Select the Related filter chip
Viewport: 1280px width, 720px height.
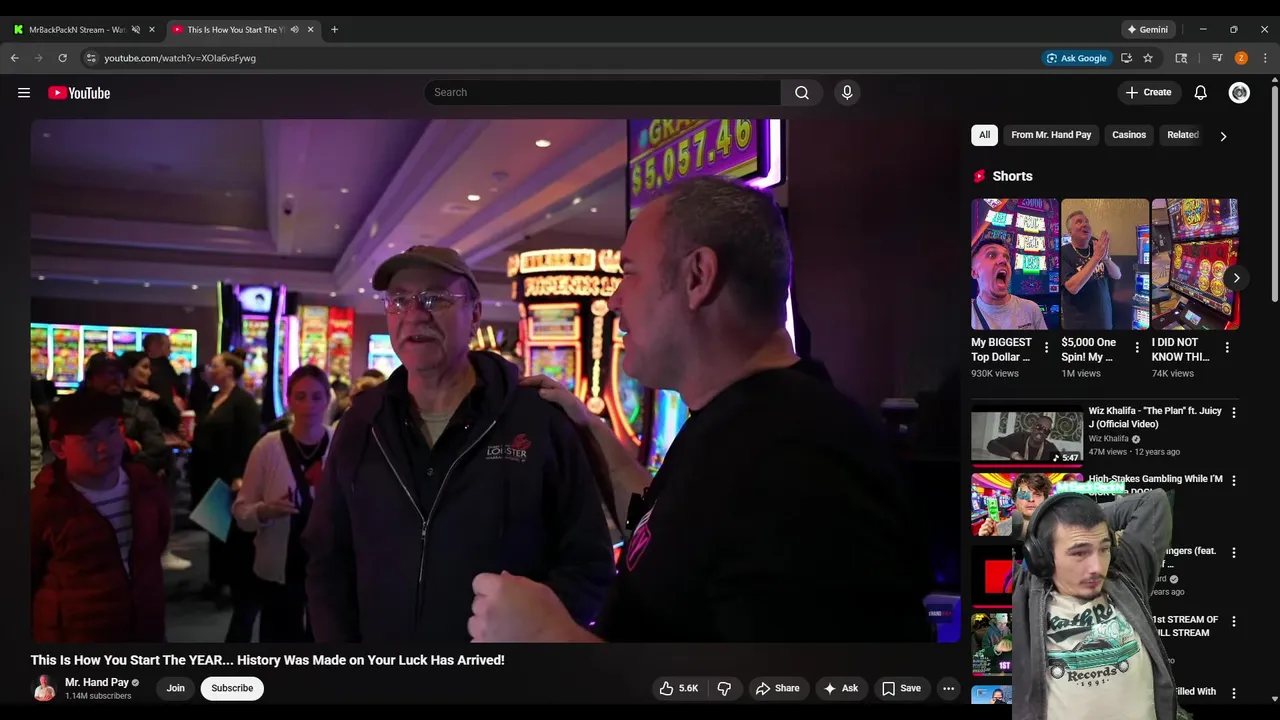pos(1183,135)
